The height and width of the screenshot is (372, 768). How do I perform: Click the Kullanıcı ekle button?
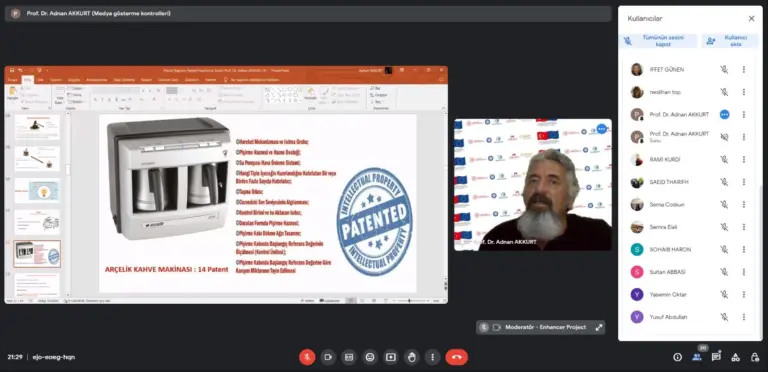(730, 41)
